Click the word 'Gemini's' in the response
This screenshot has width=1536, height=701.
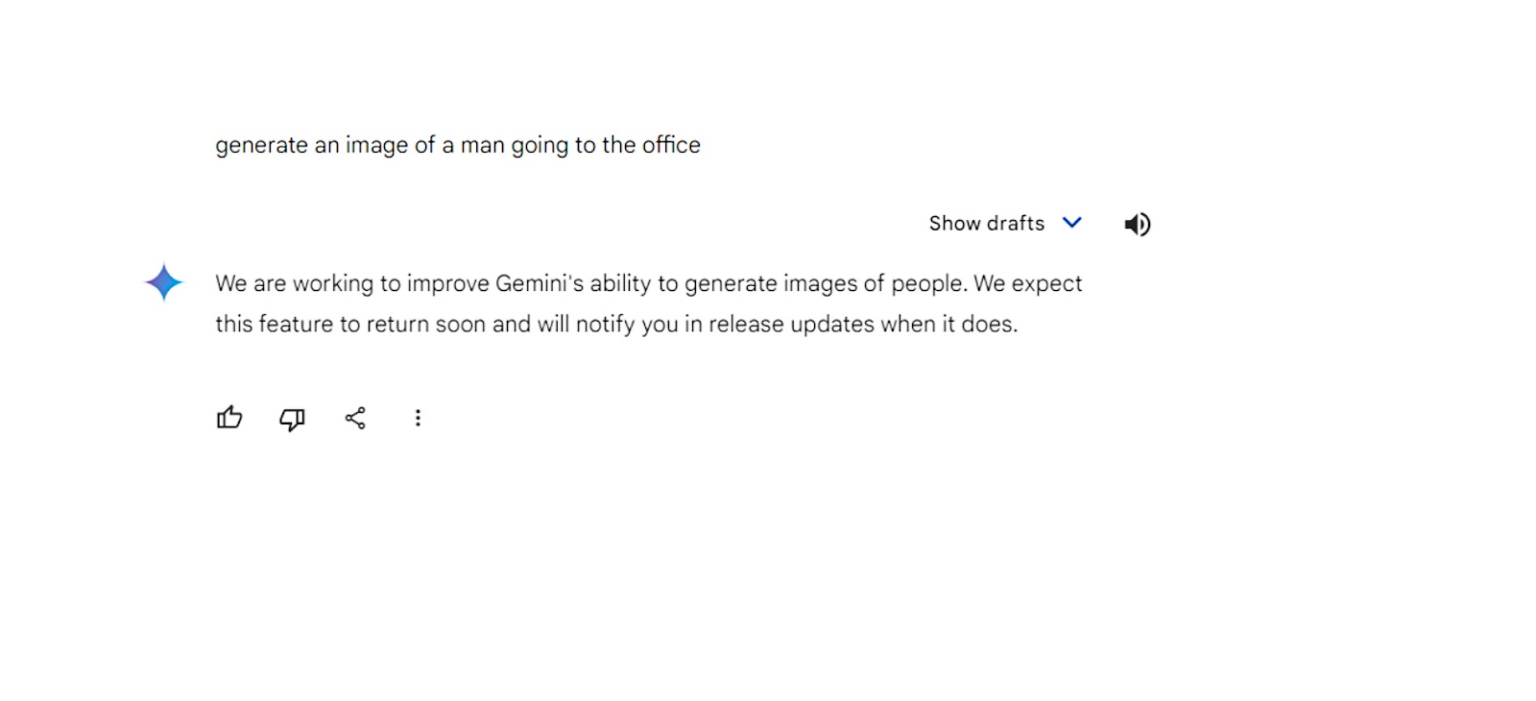[x=539, y=284]
